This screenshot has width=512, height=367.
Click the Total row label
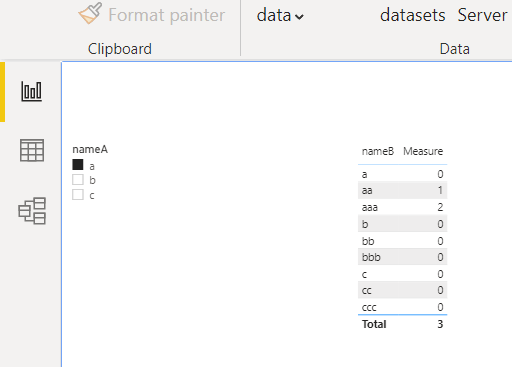click(374, 324)
